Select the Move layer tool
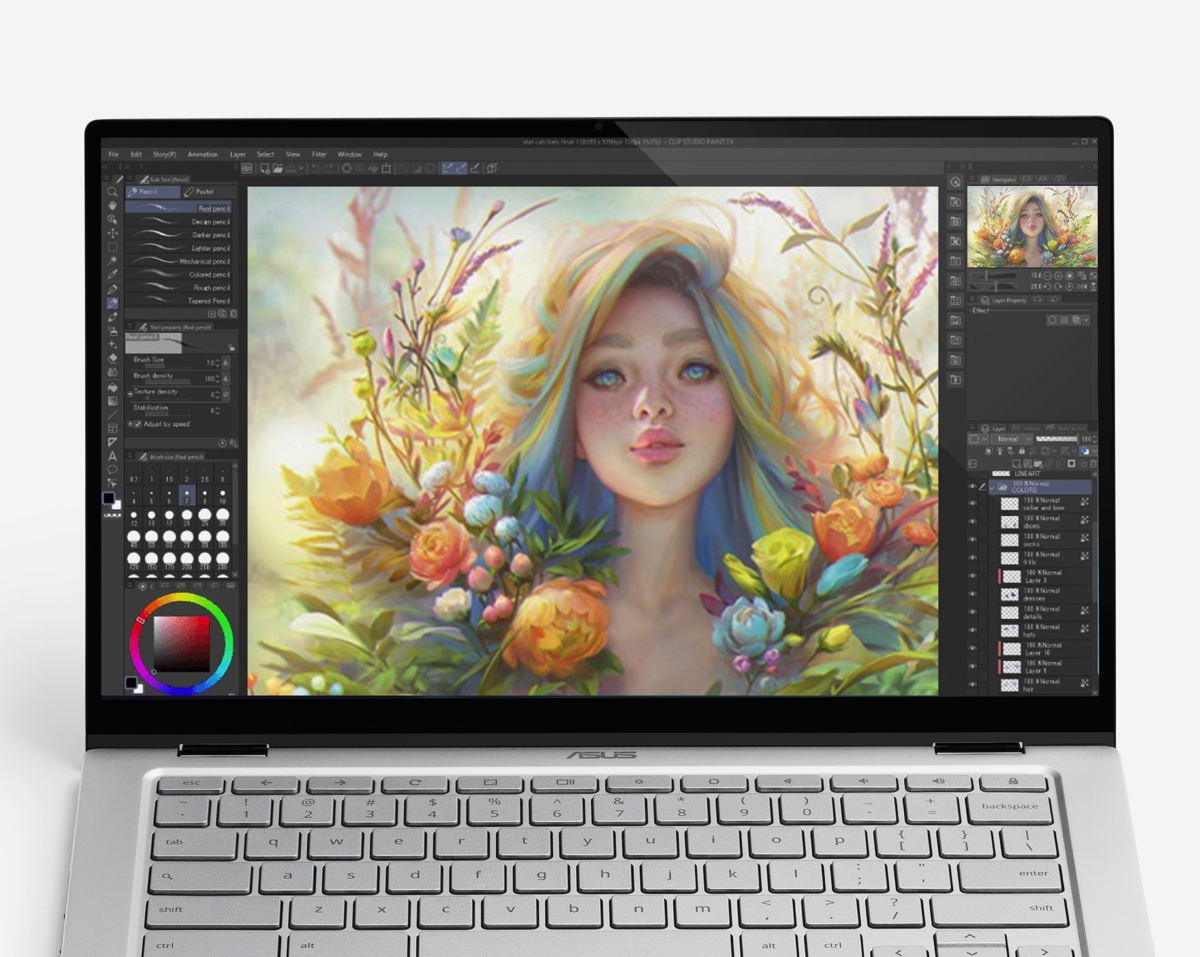Viewport: 1200px width, 957px height. (112, 233)
